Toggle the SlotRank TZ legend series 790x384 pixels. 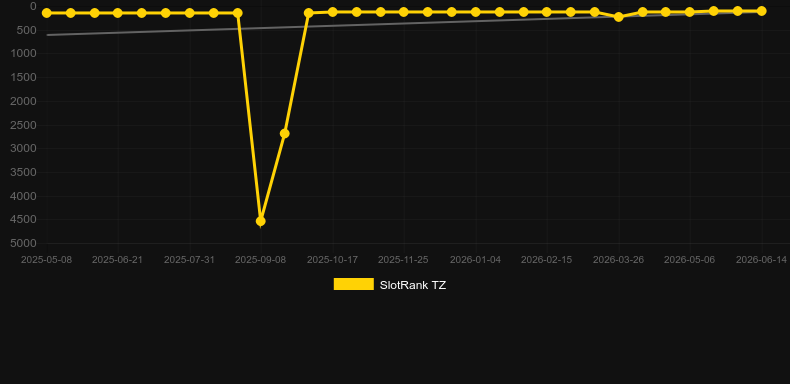coord(390,285)
